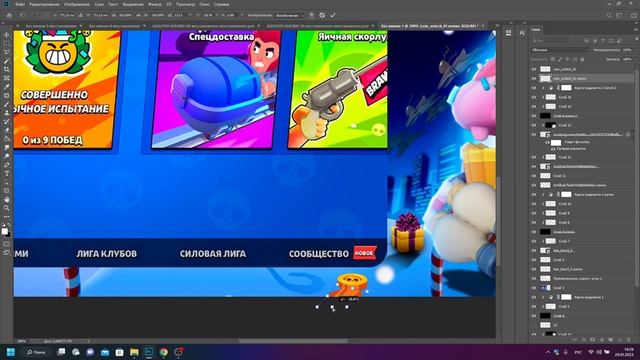Select the Rectangular Marquee tool

tap(7, 44)
